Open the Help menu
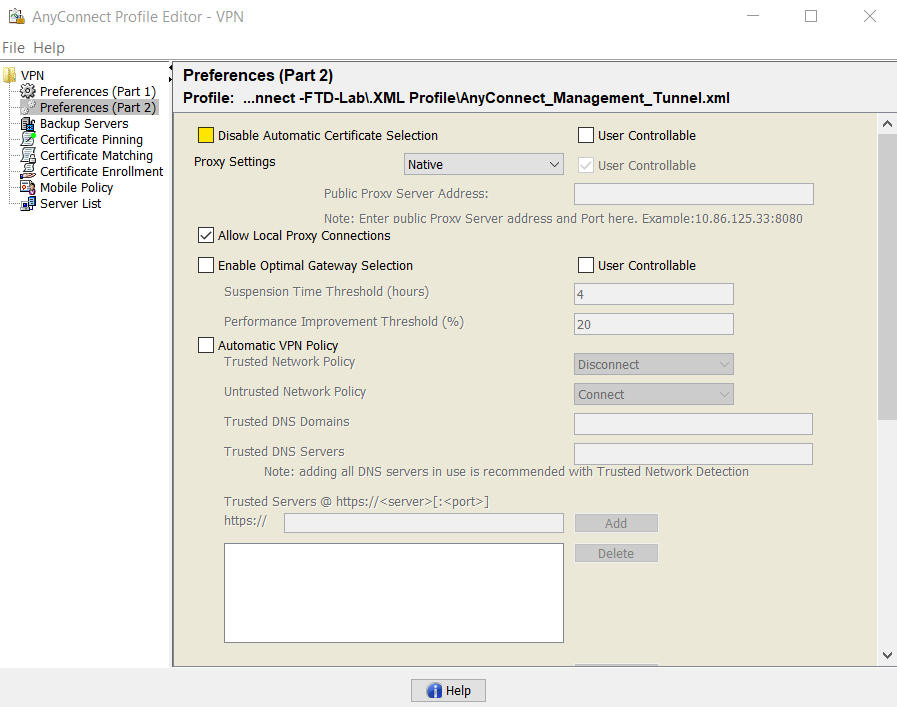Screen dimensions: 897x707 point(49,47)
